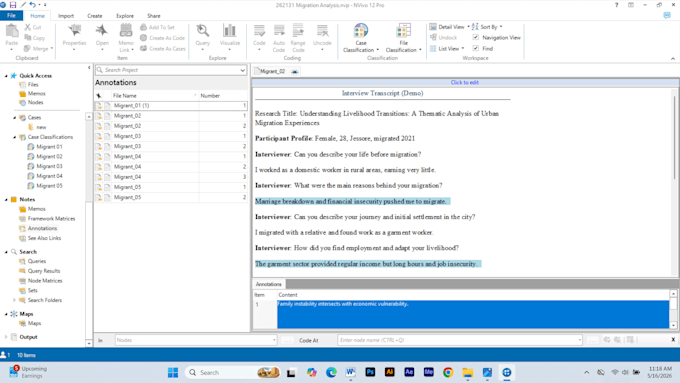
Task: Open the Detail View dropdown
Action: tap(450, 27)
